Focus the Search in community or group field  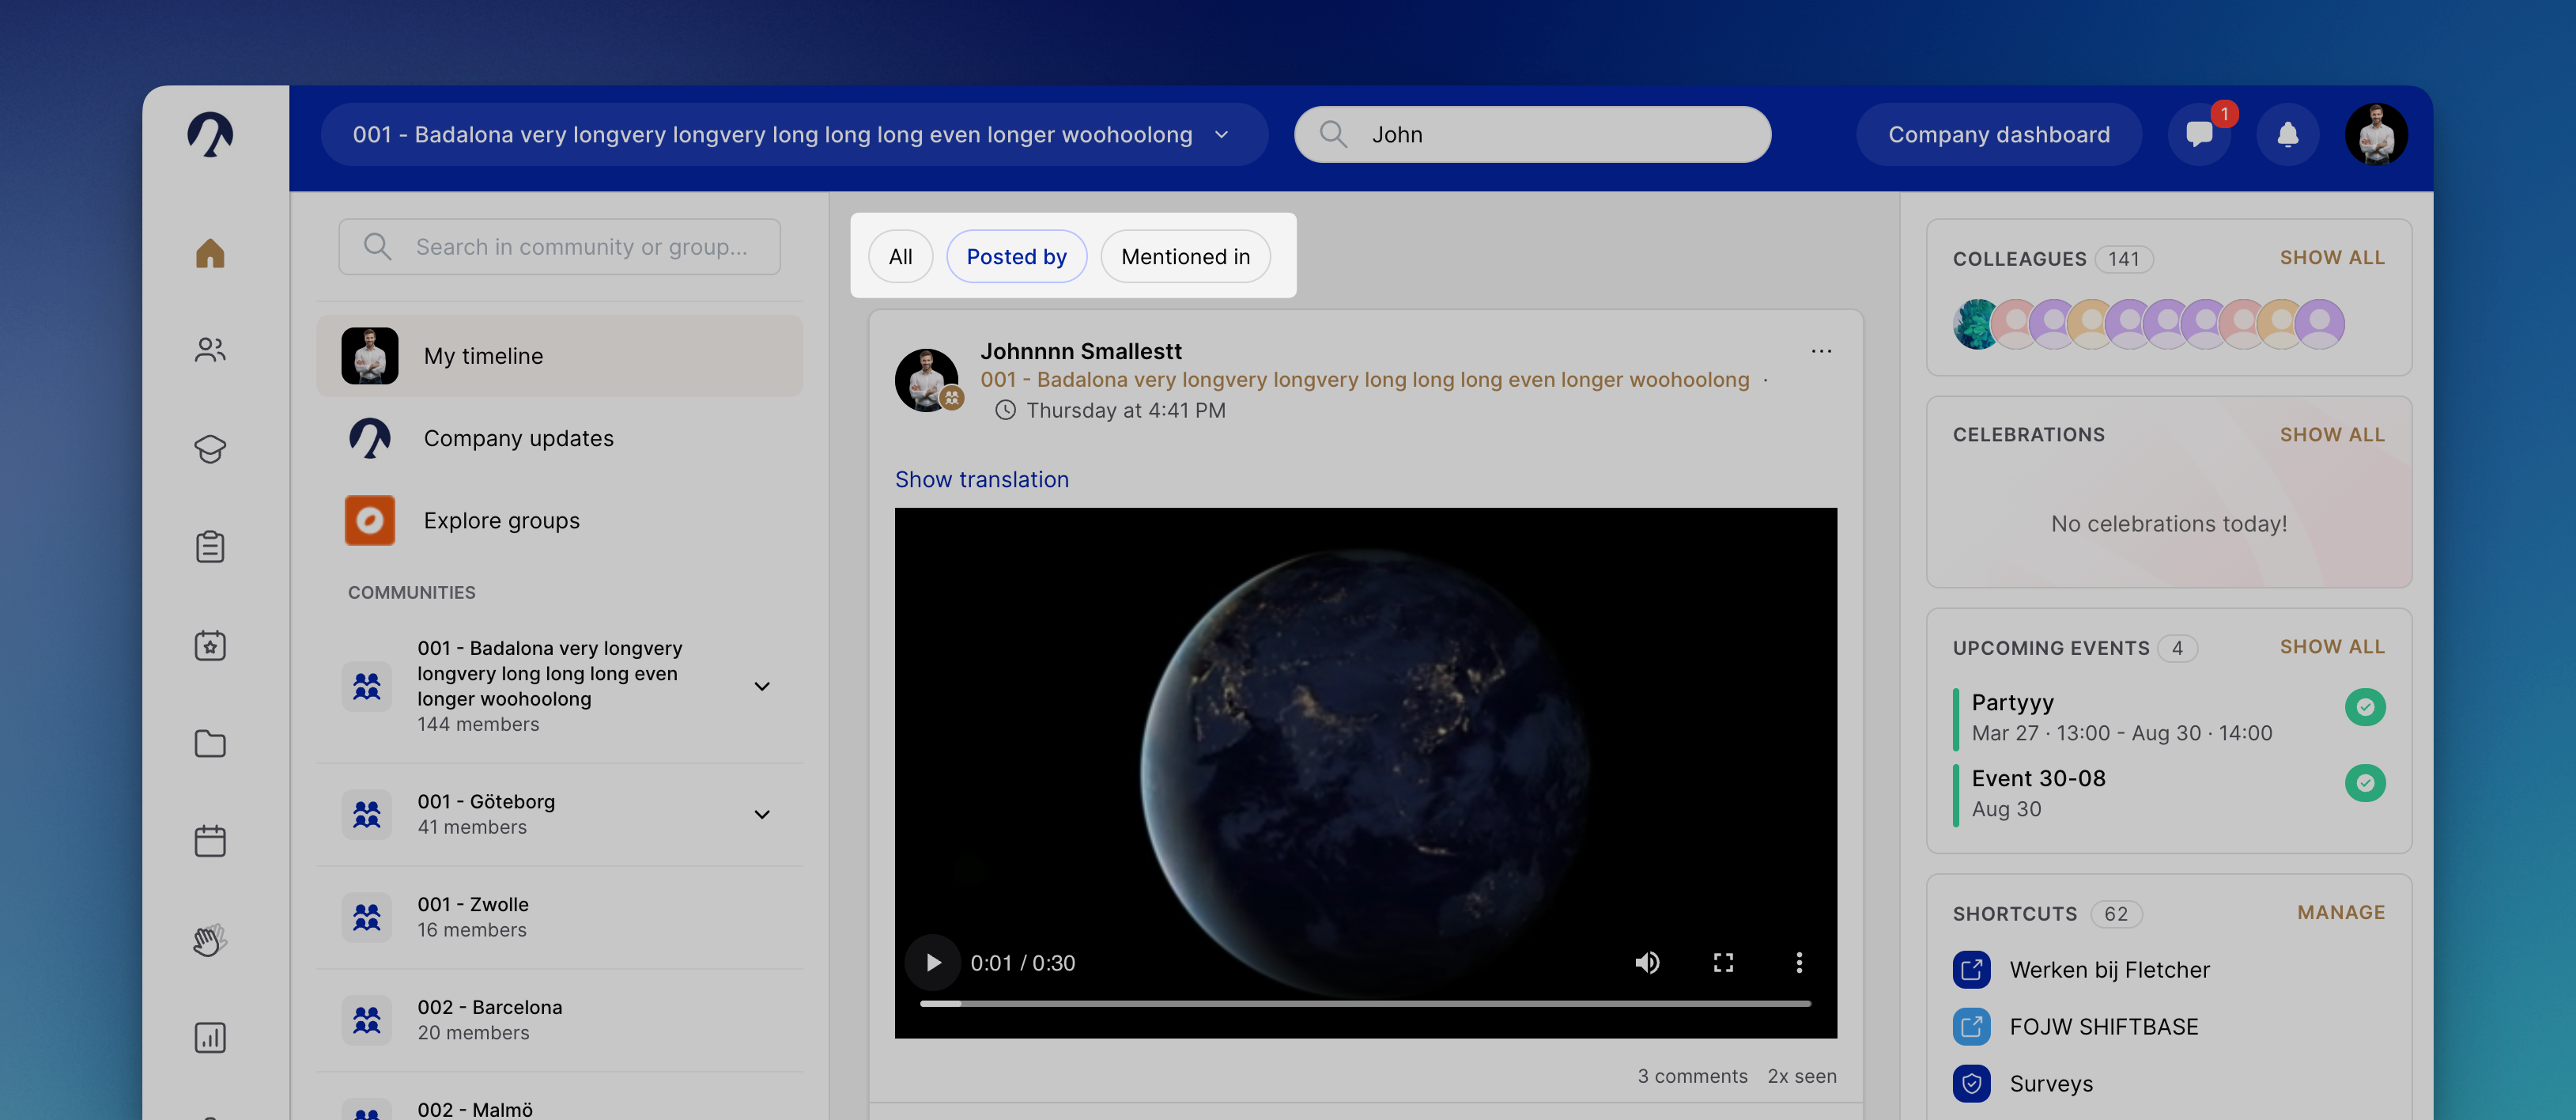[x=559, y=246]
